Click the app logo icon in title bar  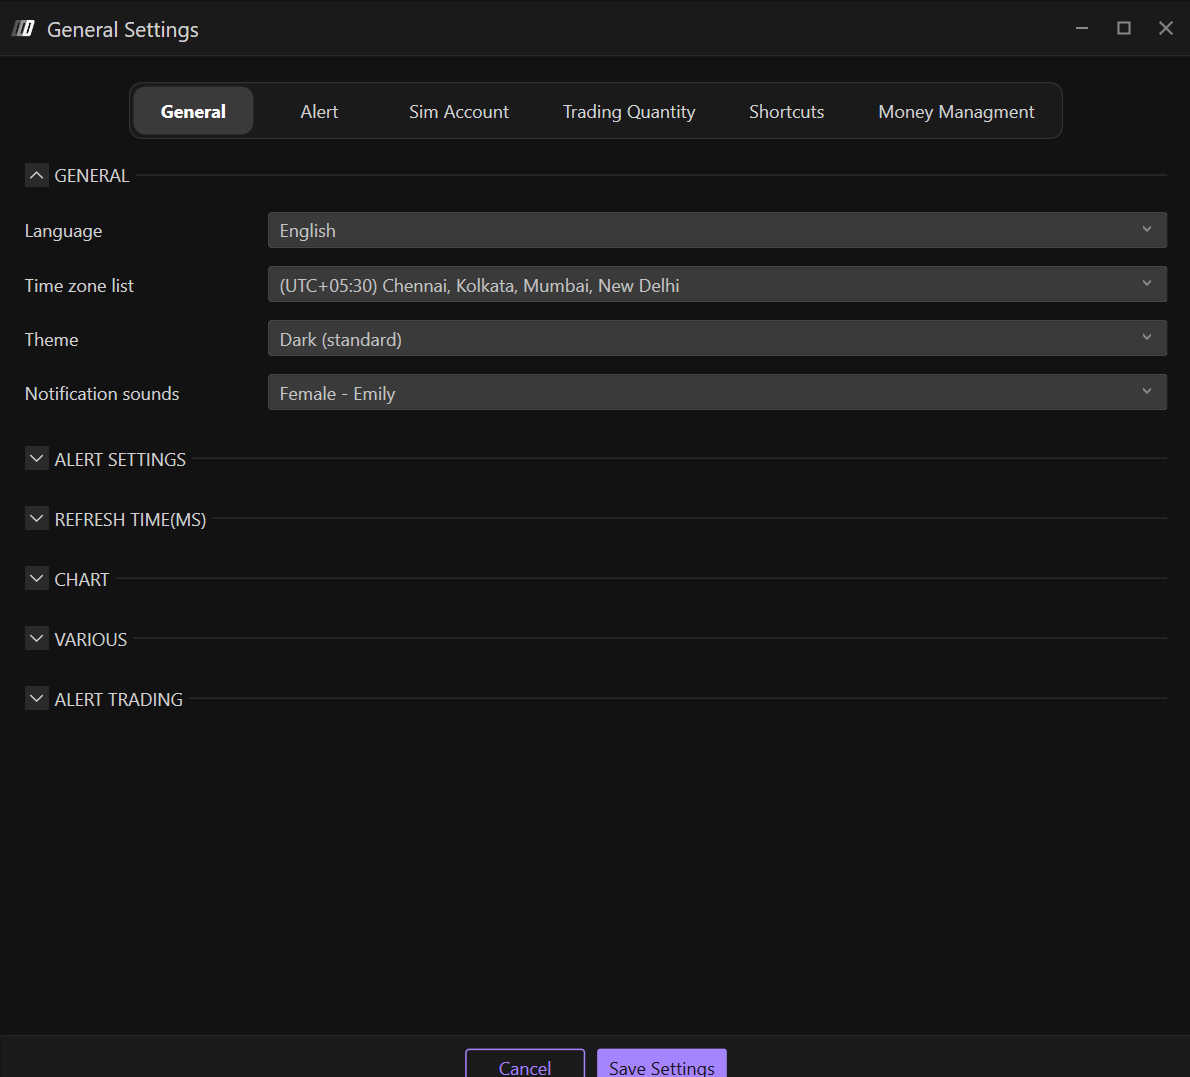(23, 29)
